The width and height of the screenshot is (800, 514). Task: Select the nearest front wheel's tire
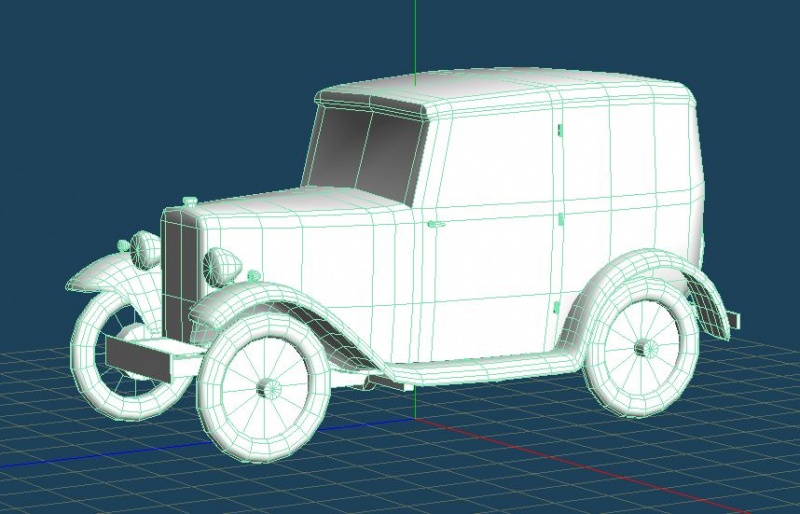pyautogui.click(x=264, y=386)
